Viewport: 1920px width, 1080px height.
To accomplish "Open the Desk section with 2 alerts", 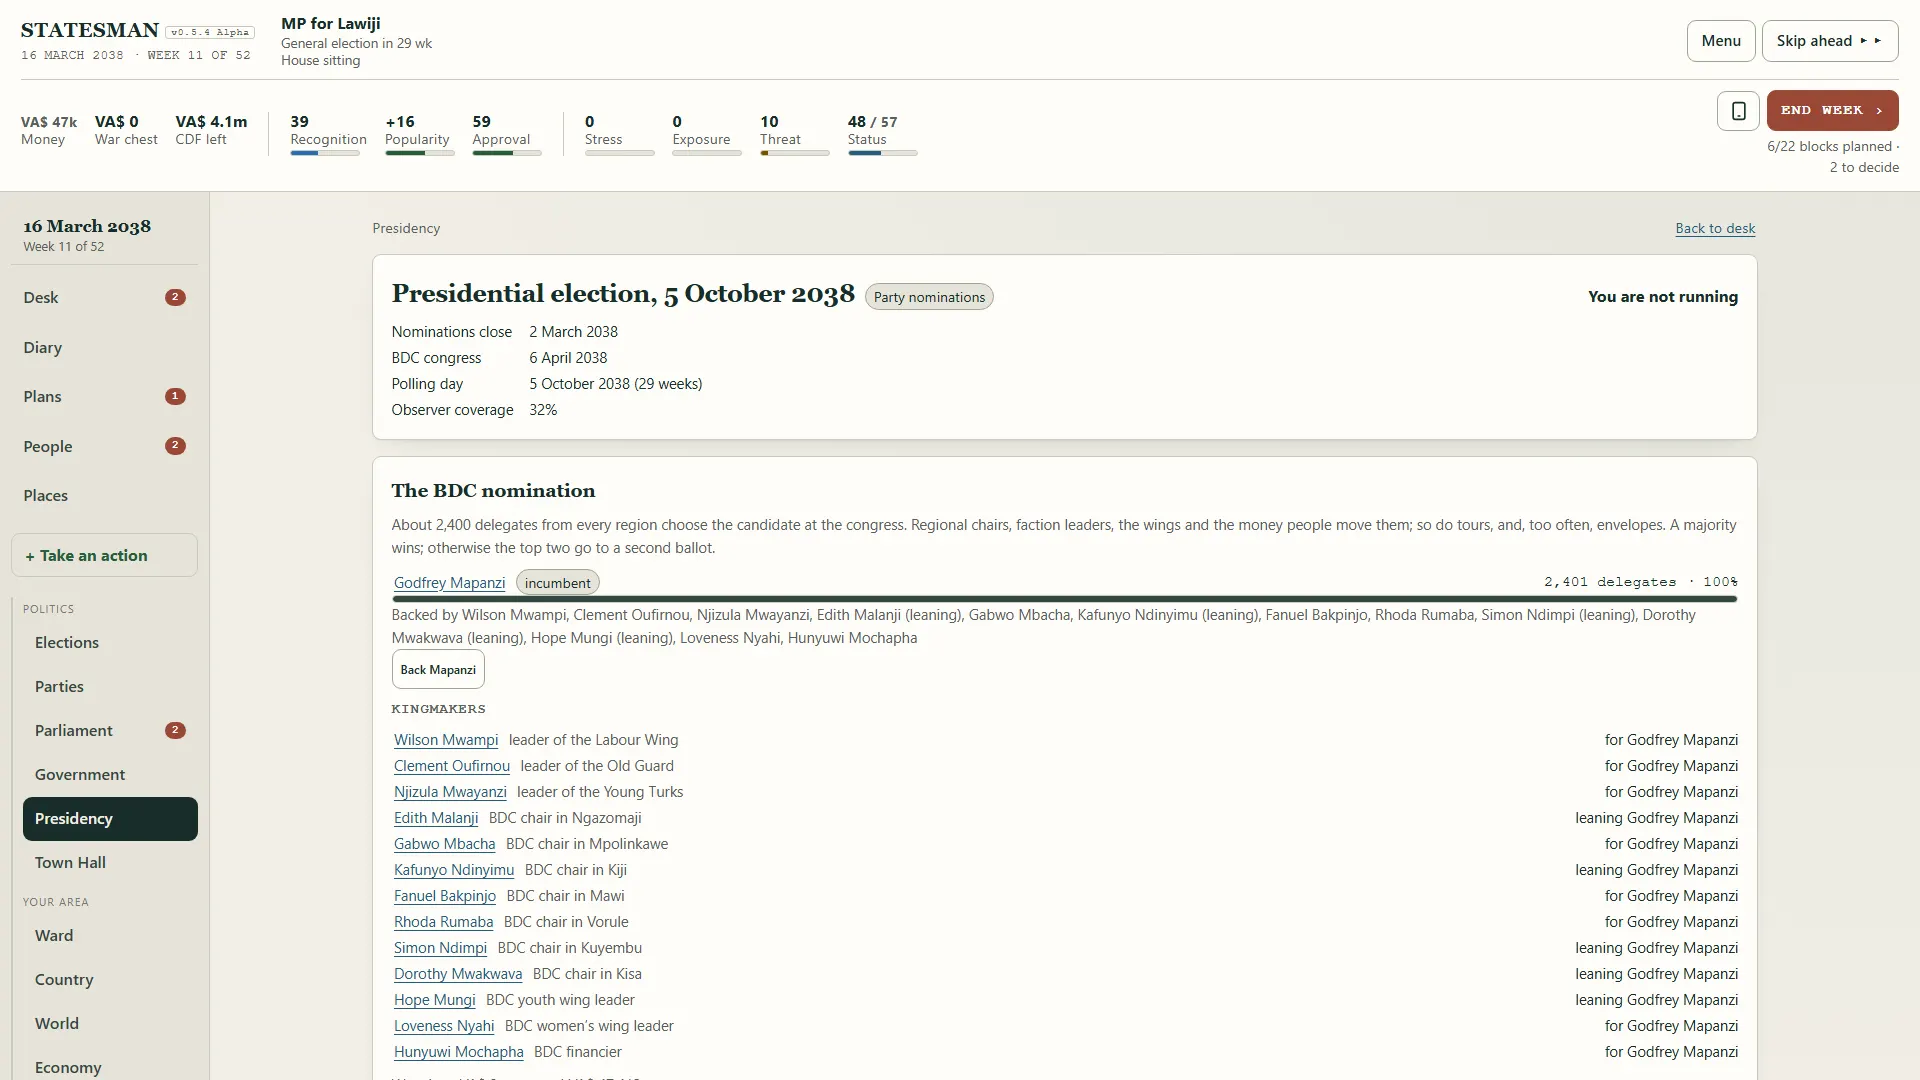I will pyautogui.click(x=104, y=297).
